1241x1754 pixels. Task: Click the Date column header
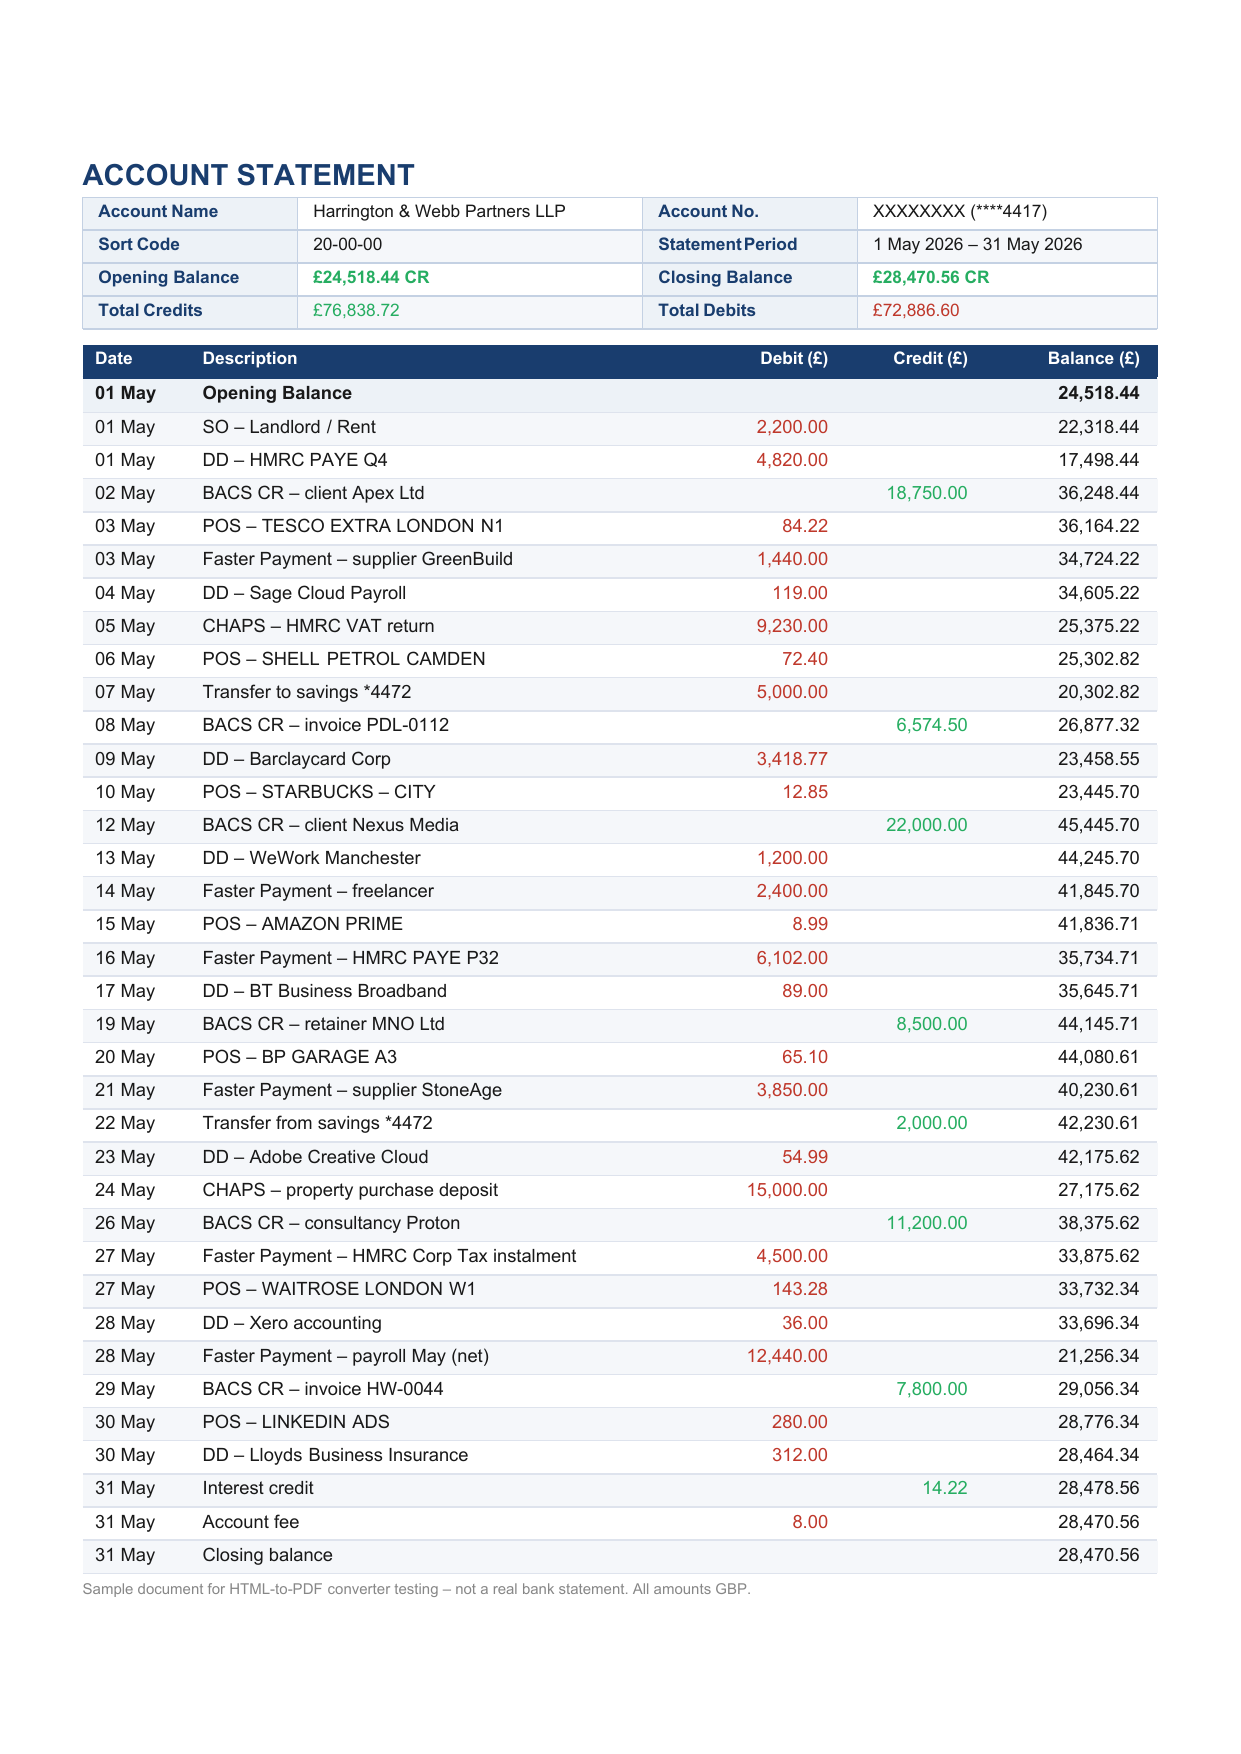click(x=114, y=358)
